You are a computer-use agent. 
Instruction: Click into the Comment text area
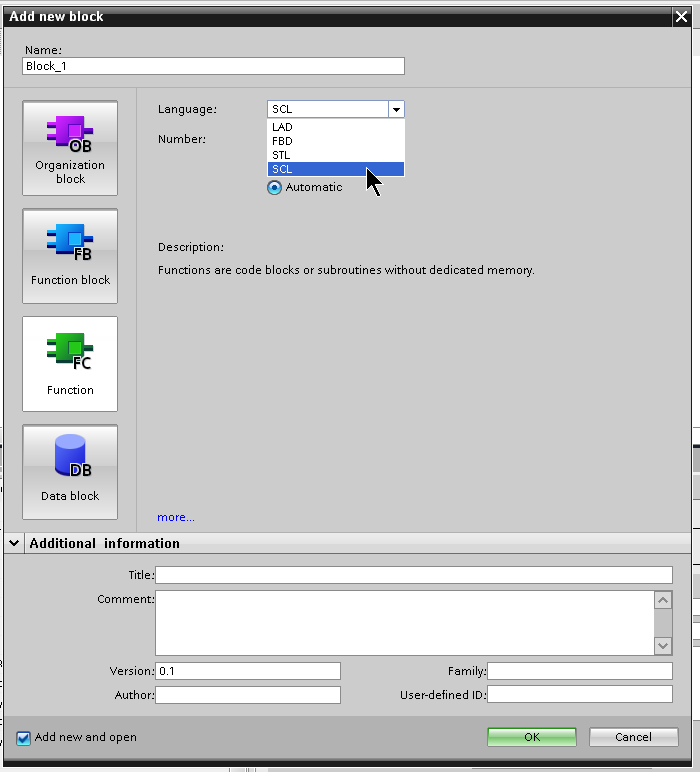(405, 623)
